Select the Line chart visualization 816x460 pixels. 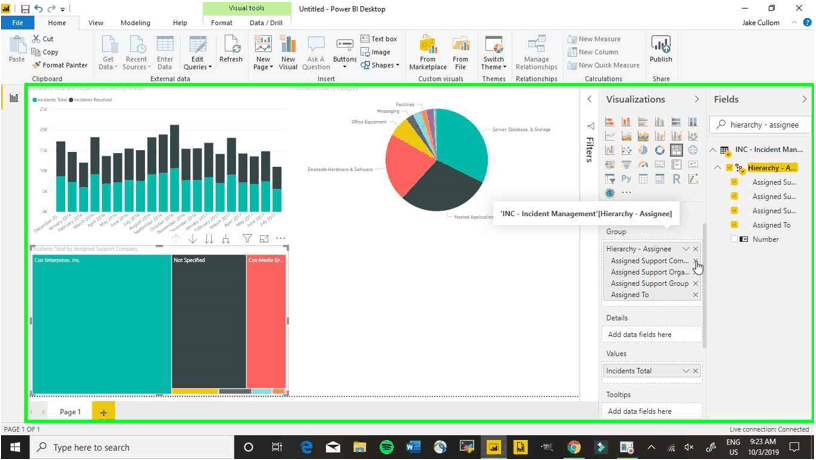pos(609,136)
